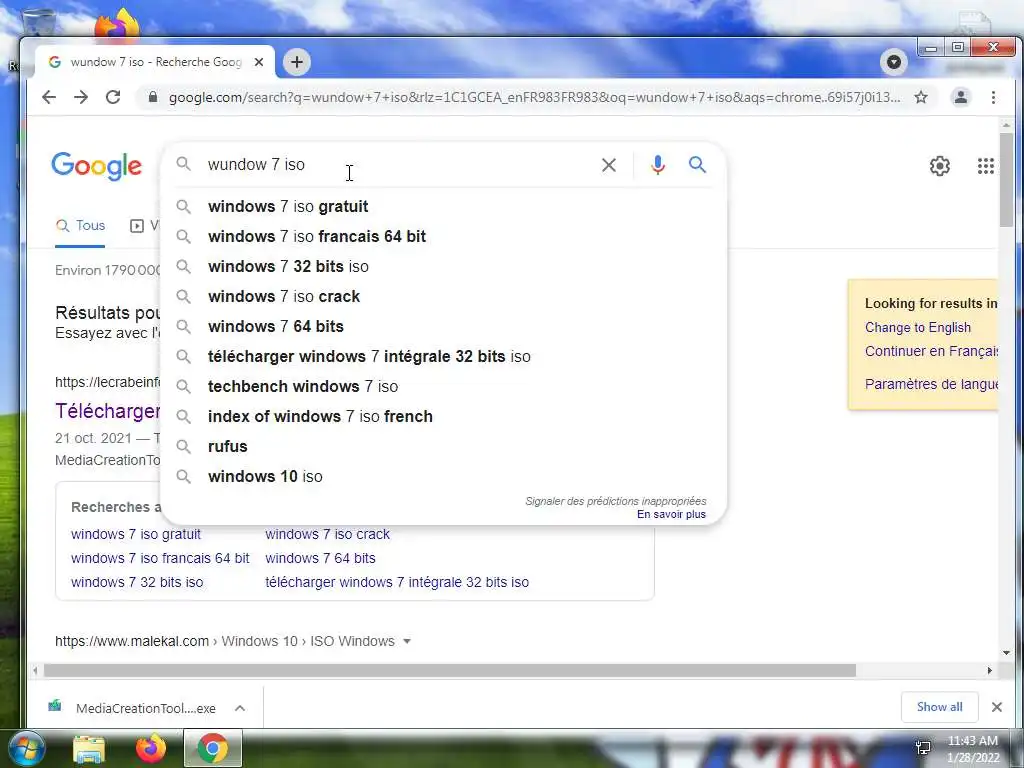Open related search 'windows 7 iso francais 64 bit'
The width and height of the screenshot is (1024, 768).
tap(160, 558)
